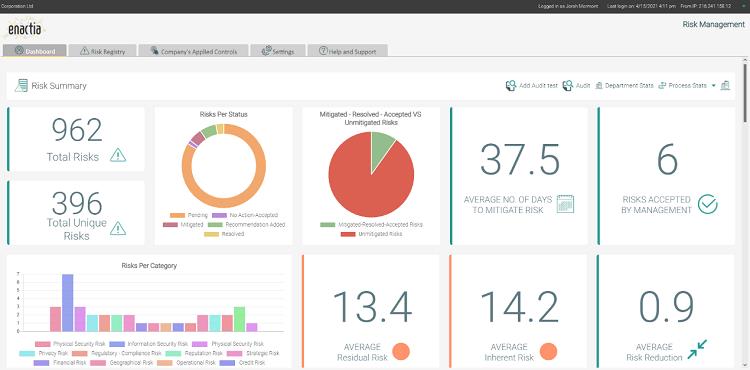Image resolution: width=750 pixels, height=370 pixels.
Task: Click the warning triangle beside Total Risks
Action: click(118, 155)
